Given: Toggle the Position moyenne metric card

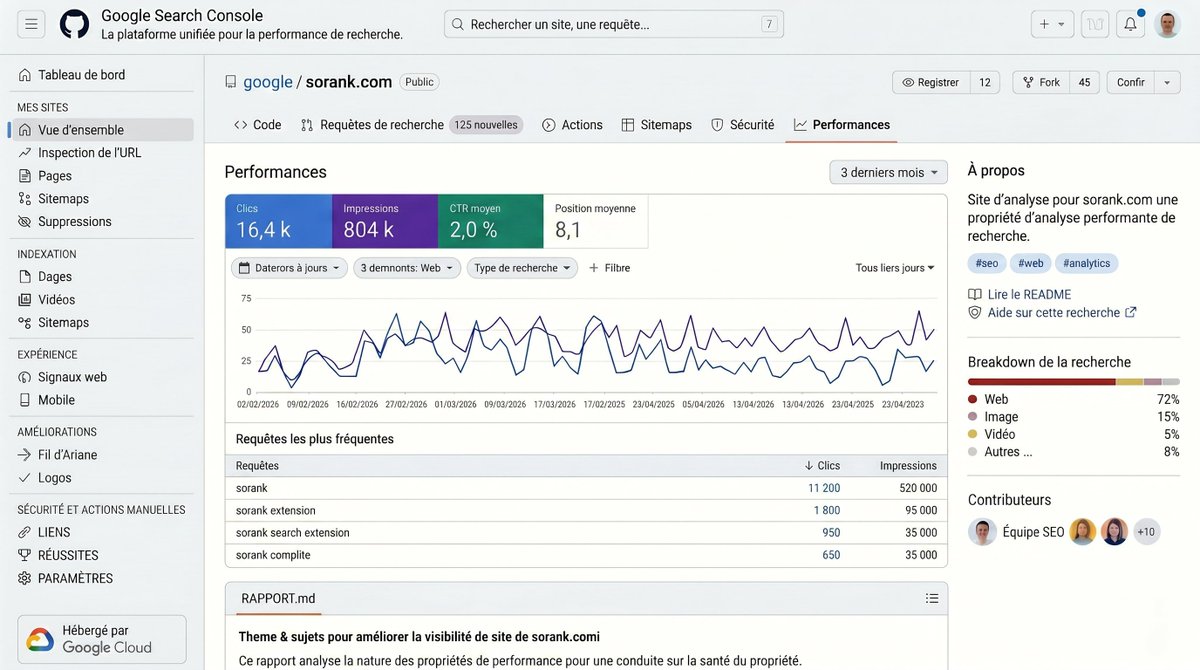Looking at the screenshot, I should click(596, 221).
